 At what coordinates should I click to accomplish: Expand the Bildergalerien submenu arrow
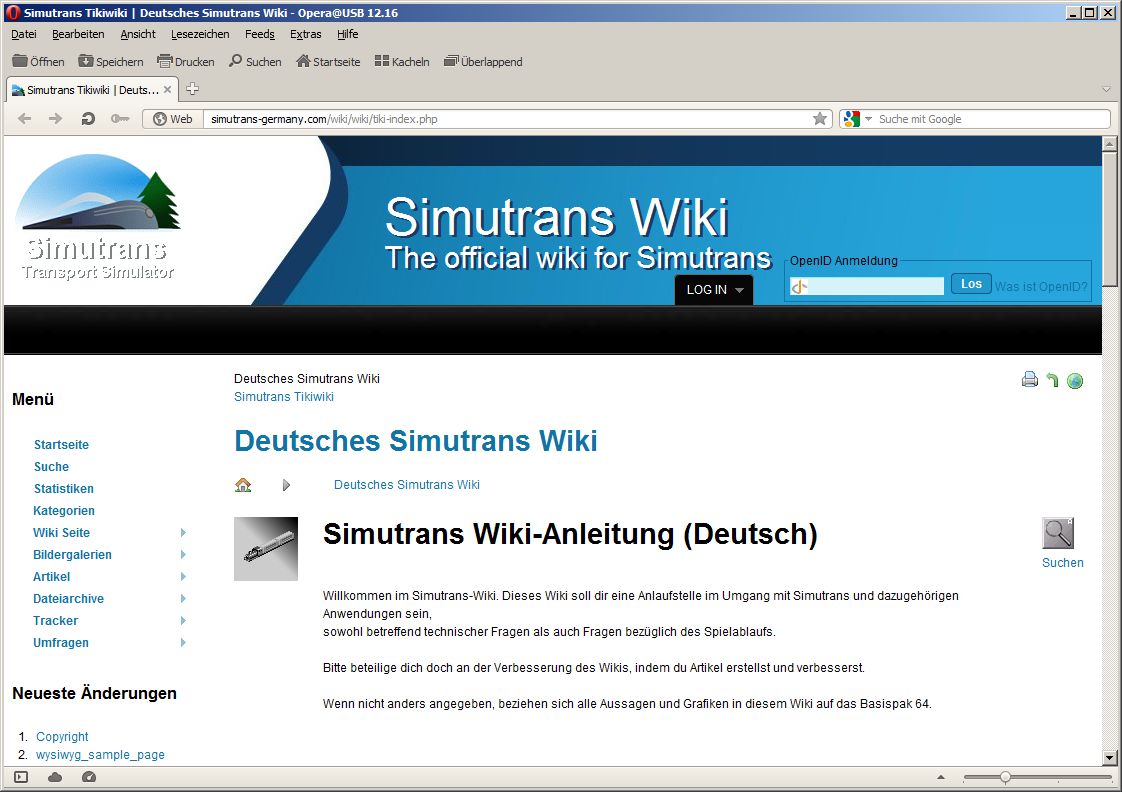pyautogui.click(x=183, y=555)
